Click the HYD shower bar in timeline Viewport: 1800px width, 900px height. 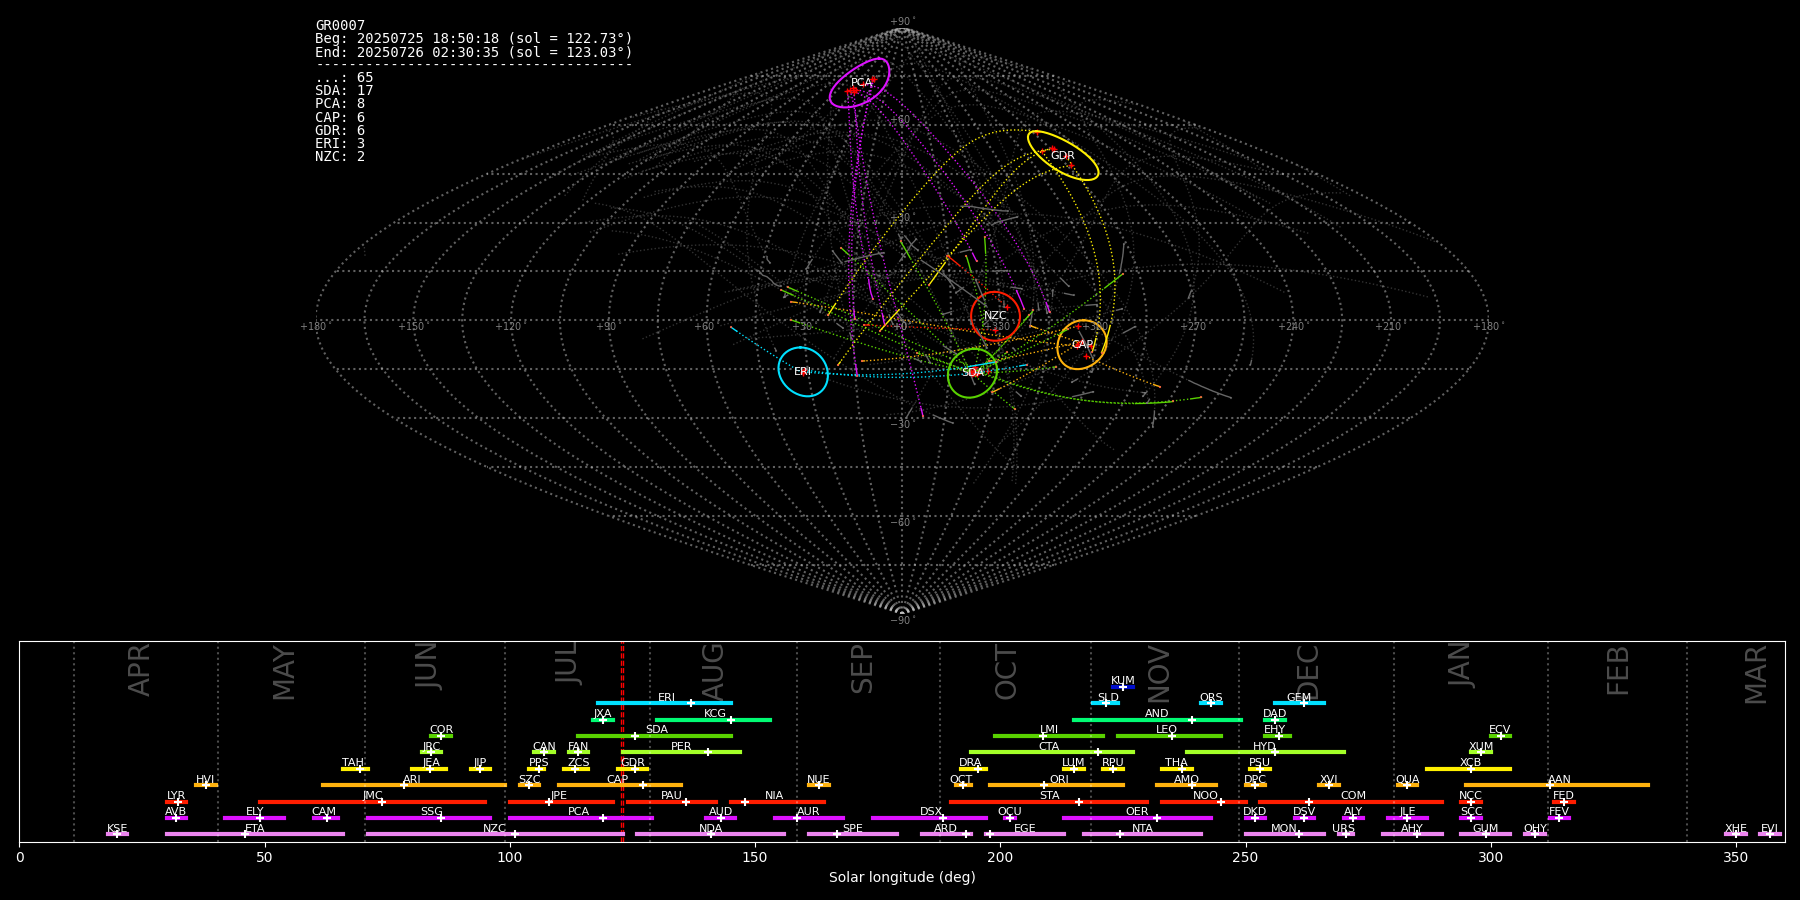[x=1265, y=752]
